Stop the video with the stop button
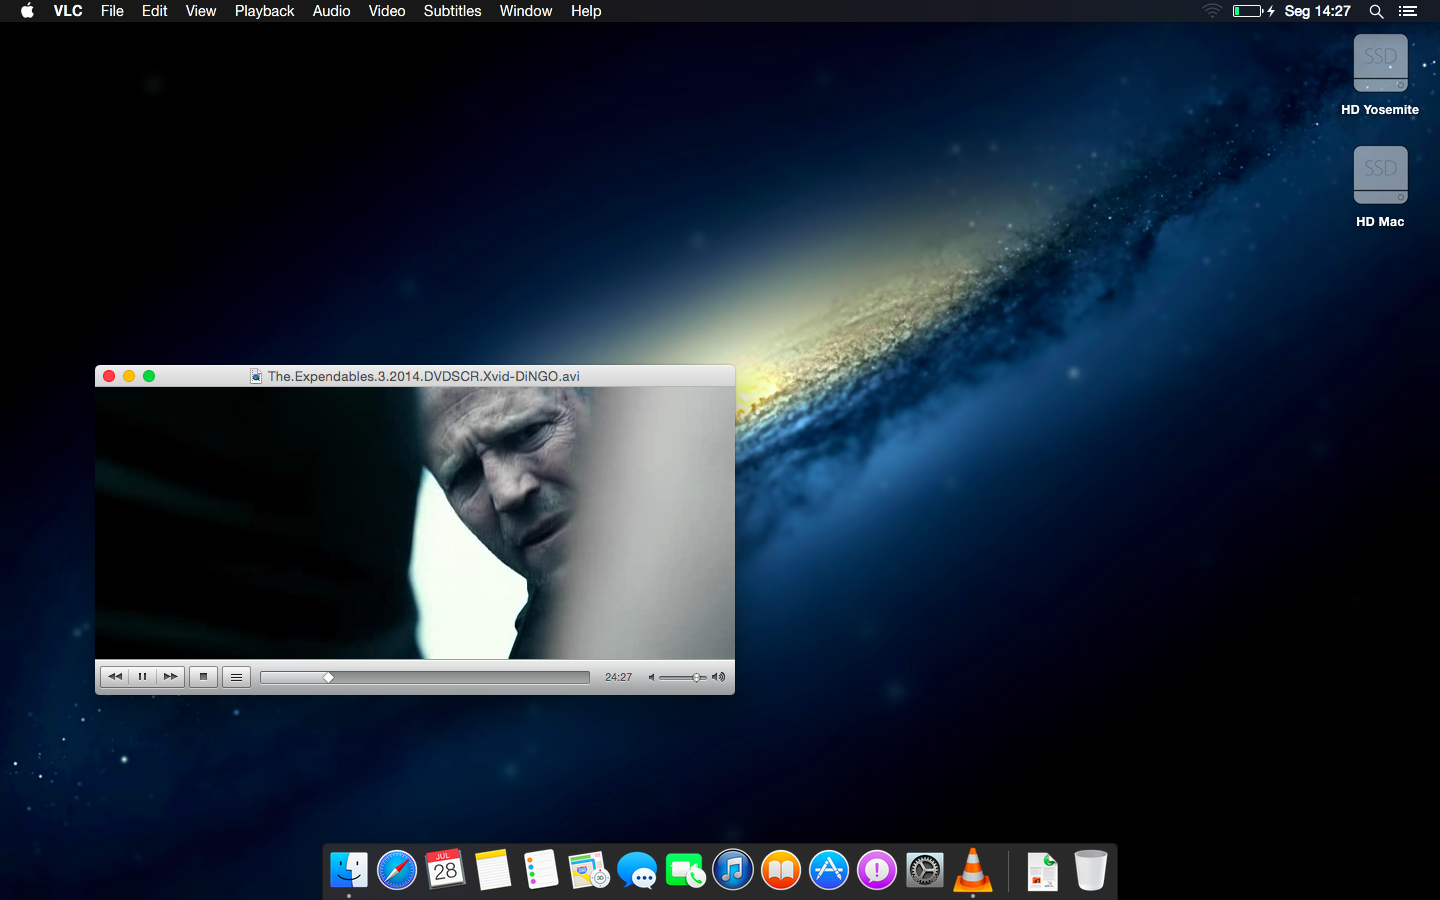Image resolution: width=1440 pixels, height=900 pixels. point(203,677)
